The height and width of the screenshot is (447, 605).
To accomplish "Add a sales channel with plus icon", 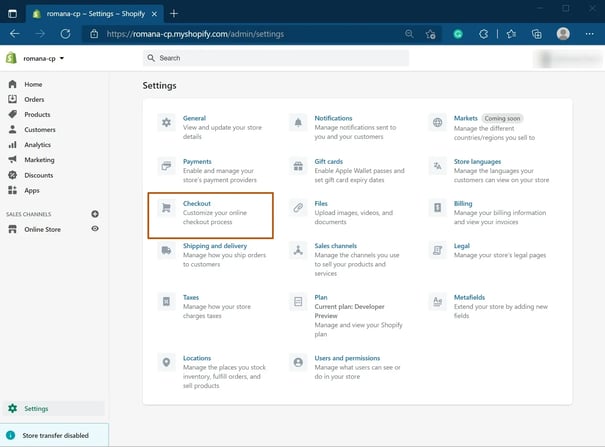I will [x=95, y=214].
